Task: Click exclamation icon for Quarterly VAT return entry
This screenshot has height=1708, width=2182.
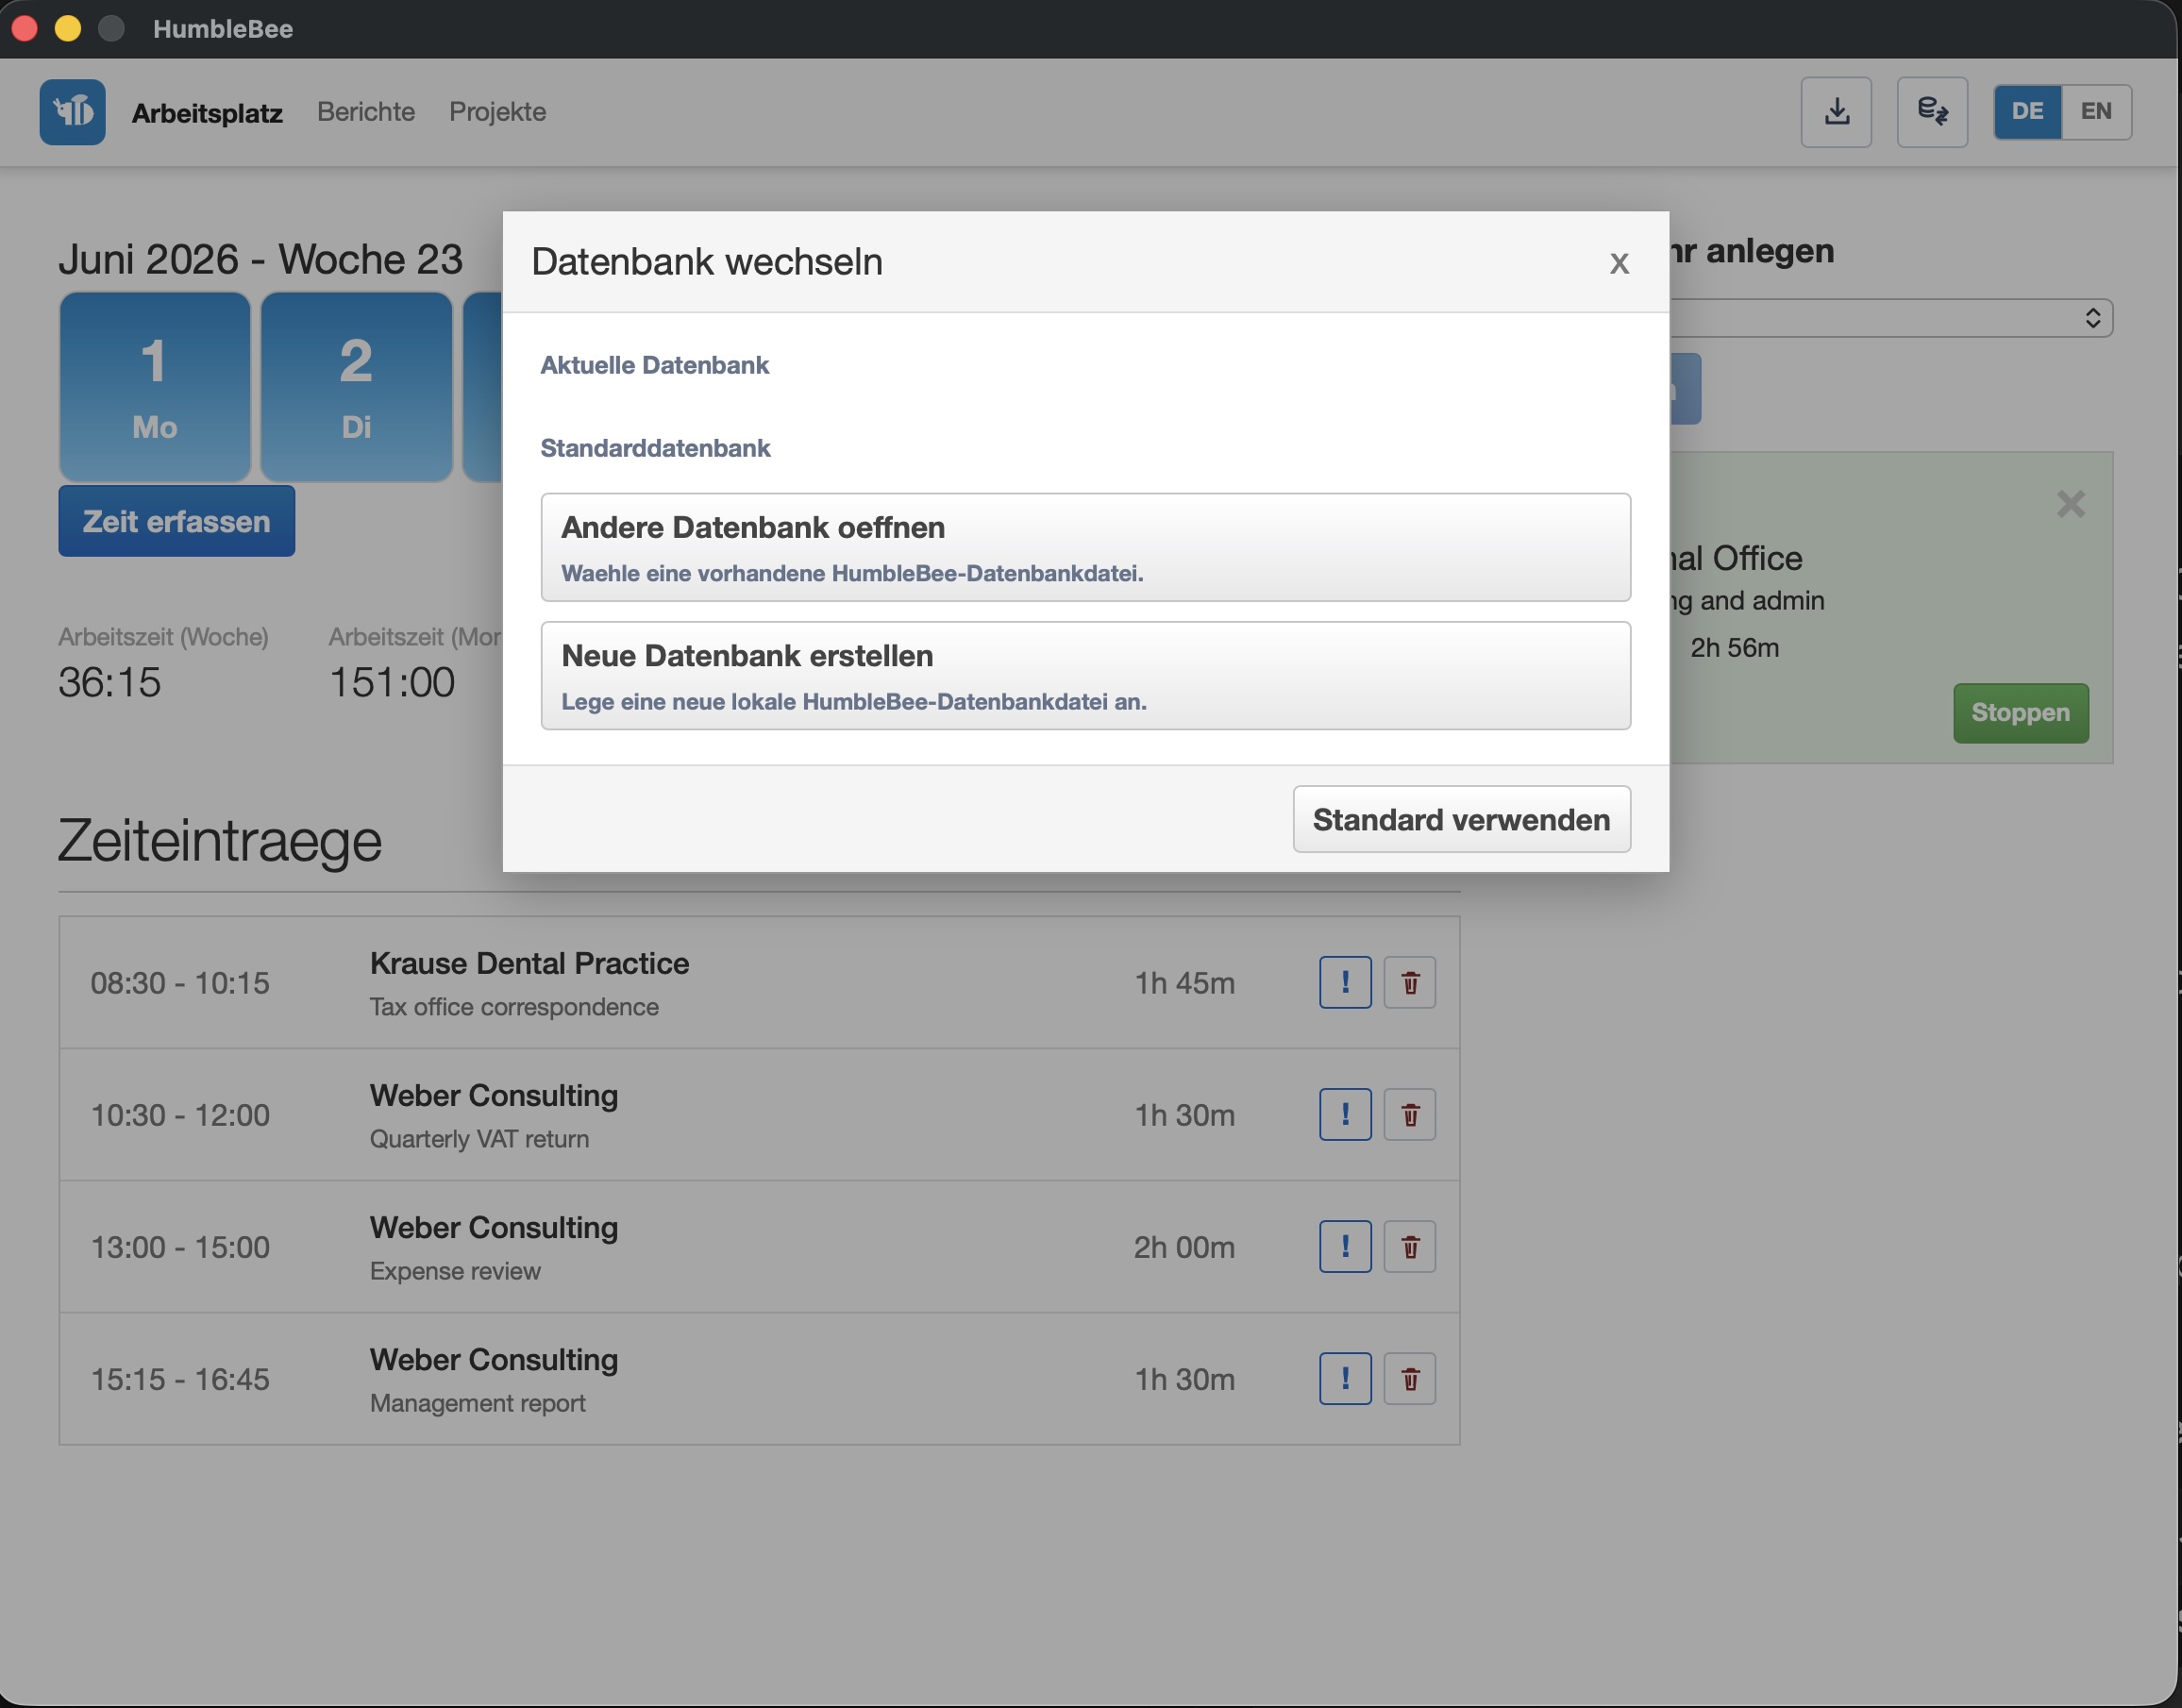Action: pyautogui.click(x=1345, y=1115)
